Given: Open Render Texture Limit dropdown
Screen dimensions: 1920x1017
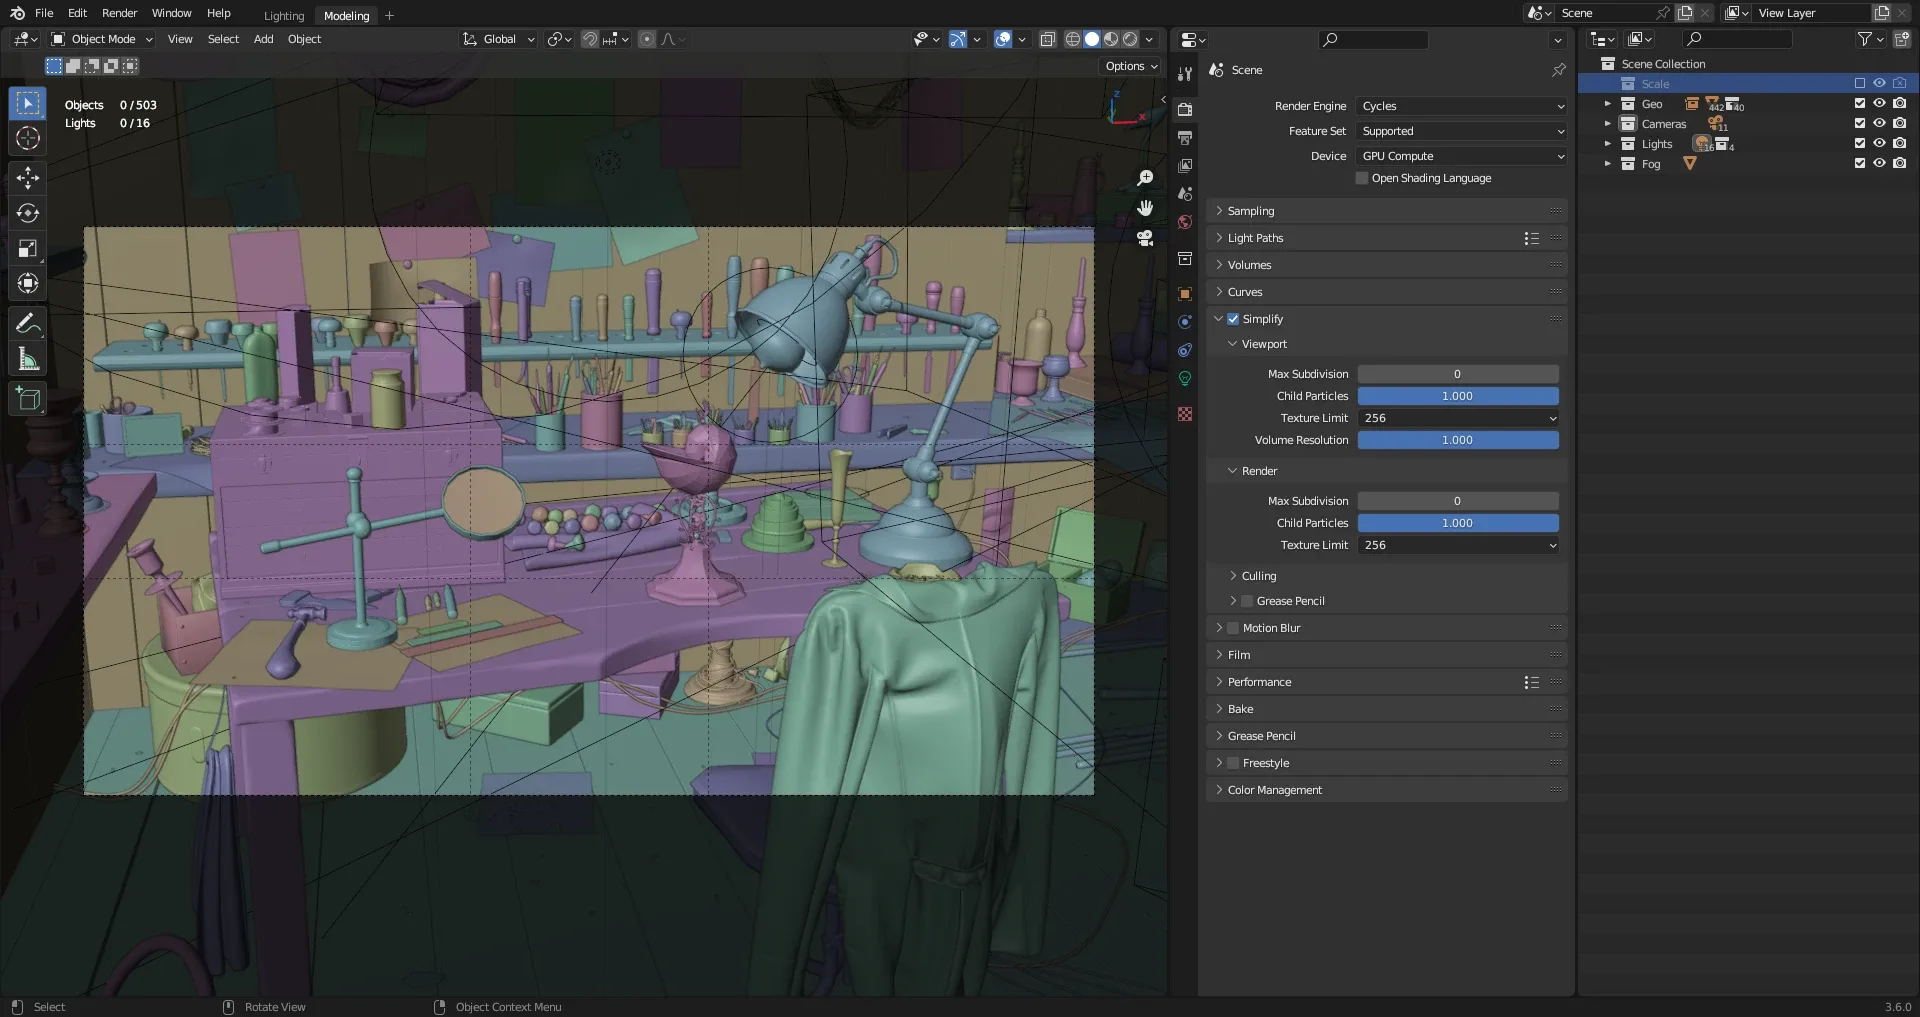Looking at the screenshot, I should tap(1458, 545).
